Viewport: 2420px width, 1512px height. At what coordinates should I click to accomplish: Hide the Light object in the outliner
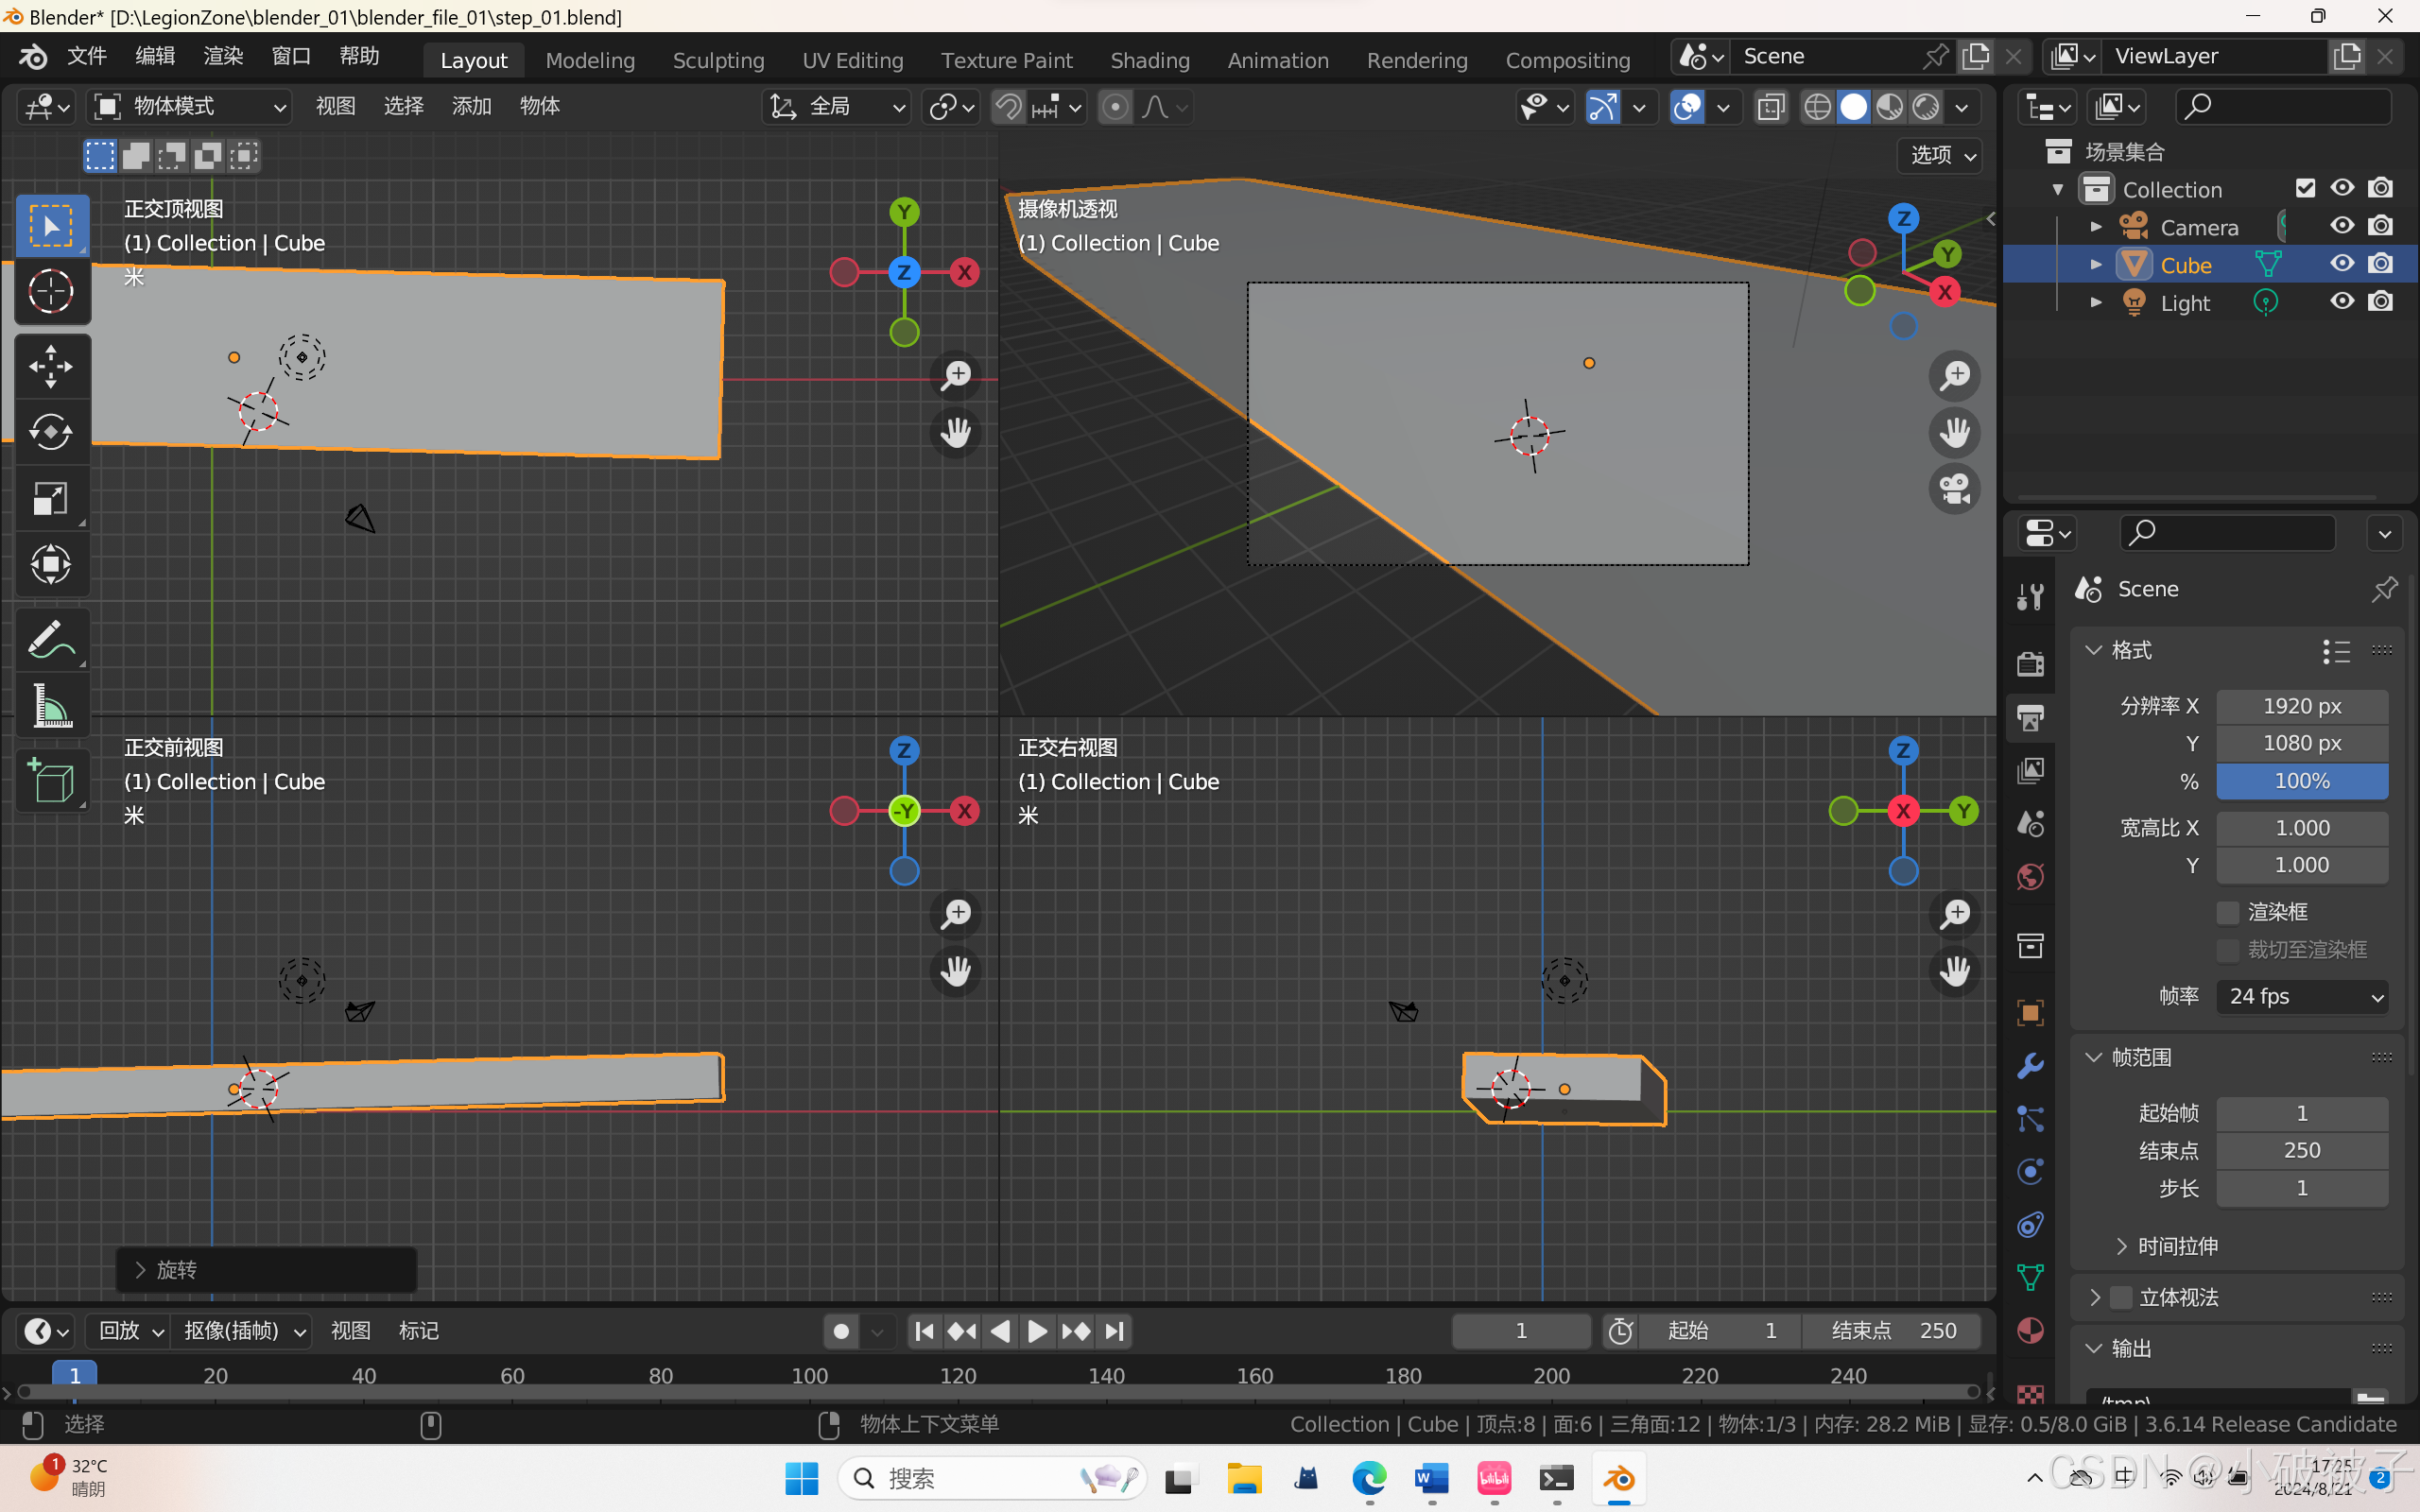[2342, 302]
